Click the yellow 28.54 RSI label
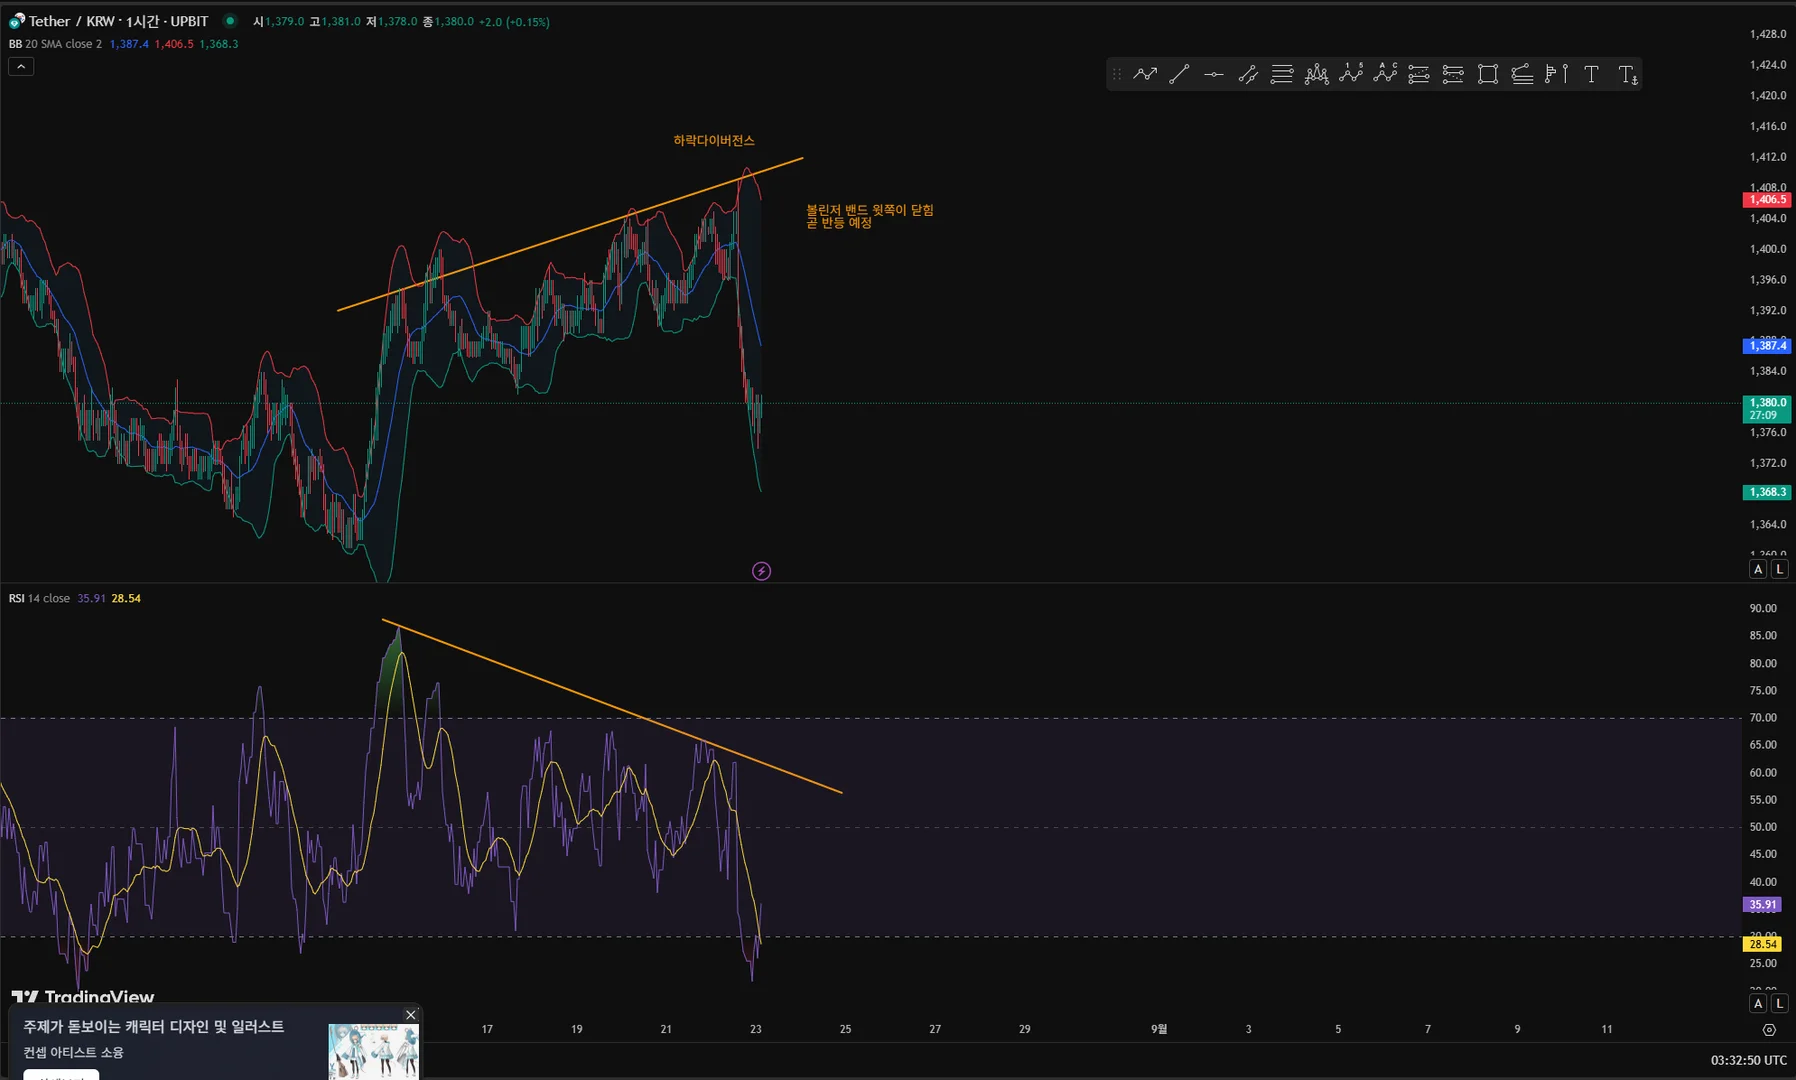The image size is (1796, 1080). pos(1763,944)
